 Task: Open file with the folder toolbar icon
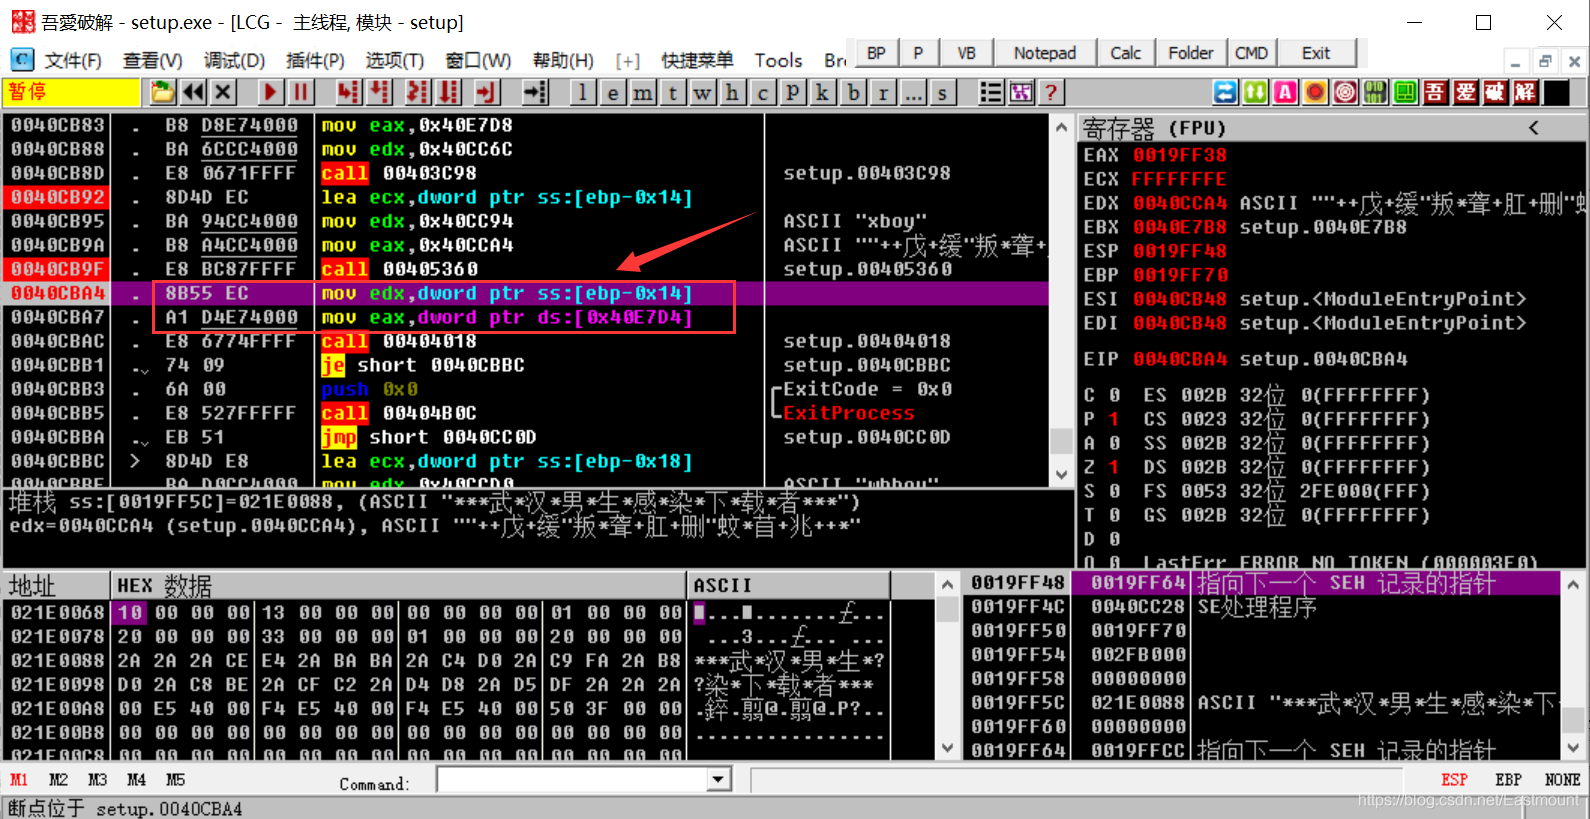point(162,93)
